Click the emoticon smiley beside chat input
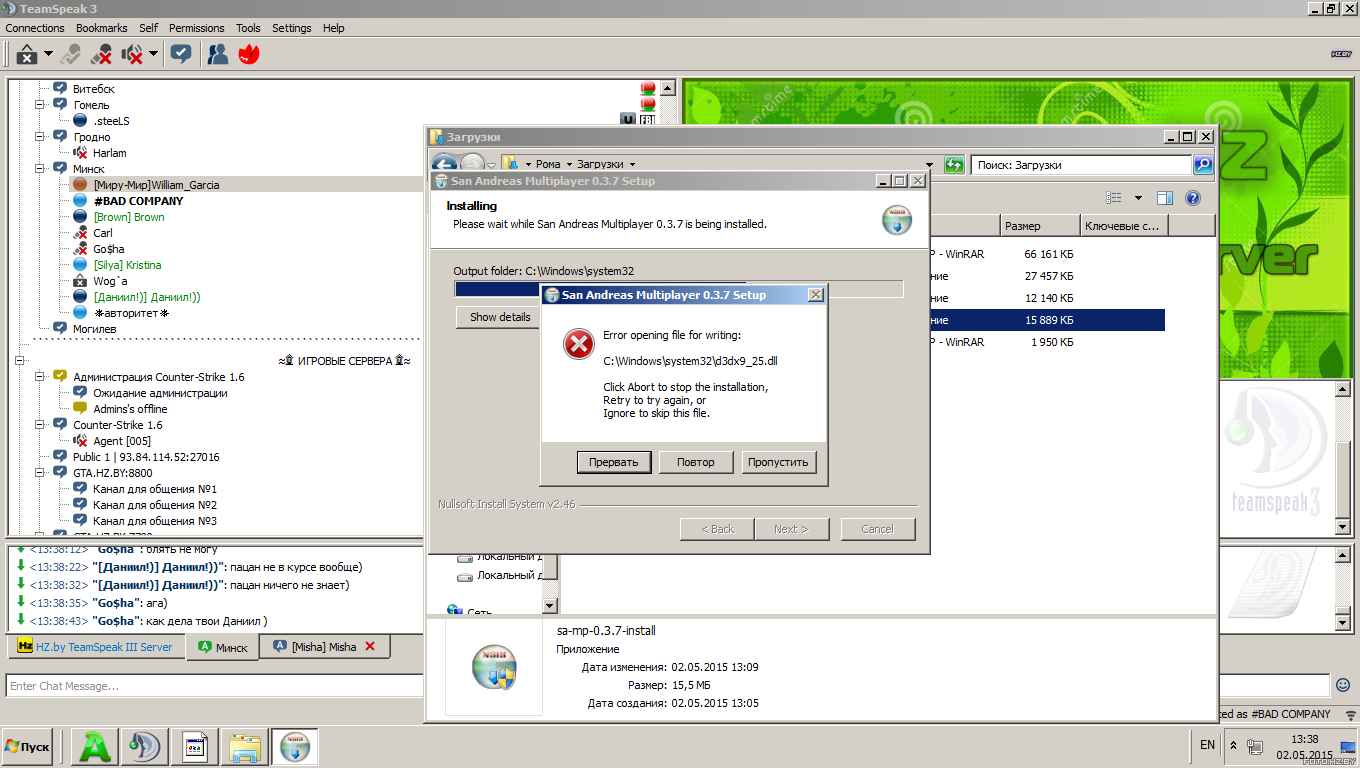 [x=1343, y=685]
